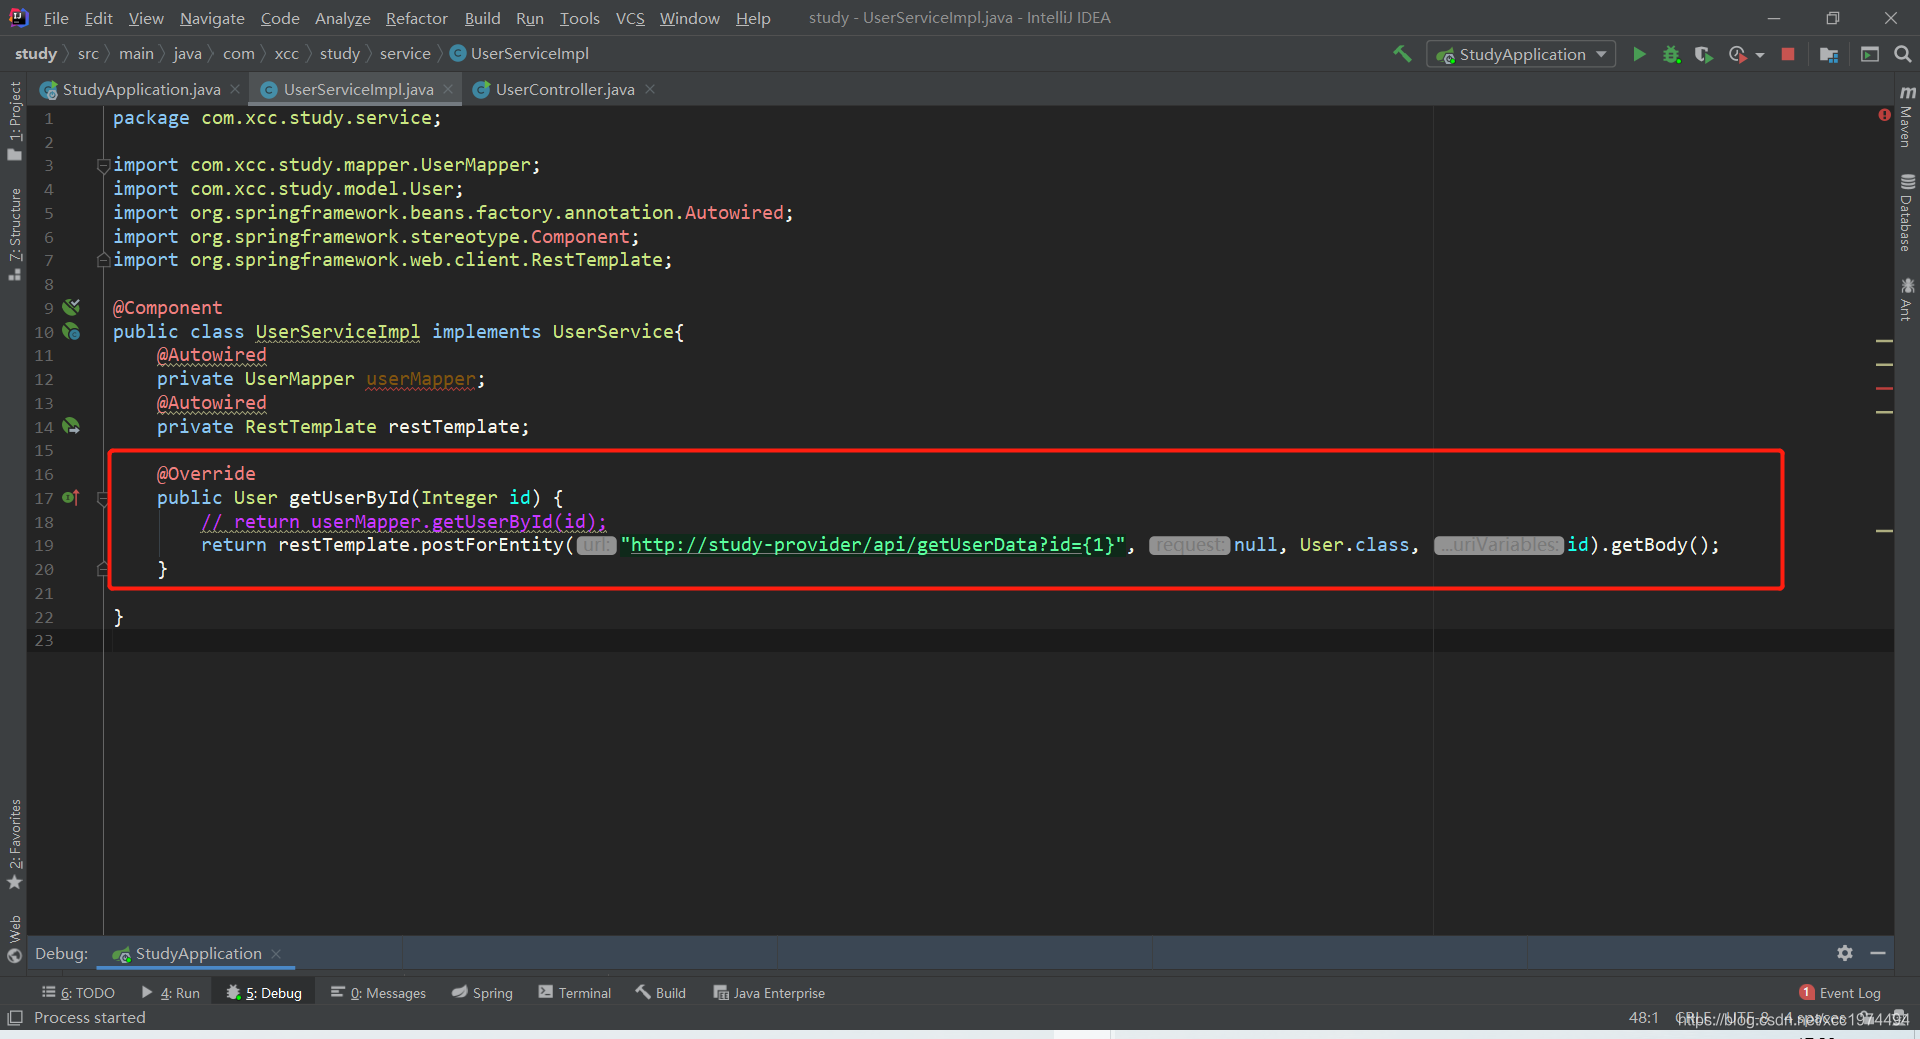
Task: Open the Database tool window side tab
Action: pyautogui.click(x=1906, y=213)
